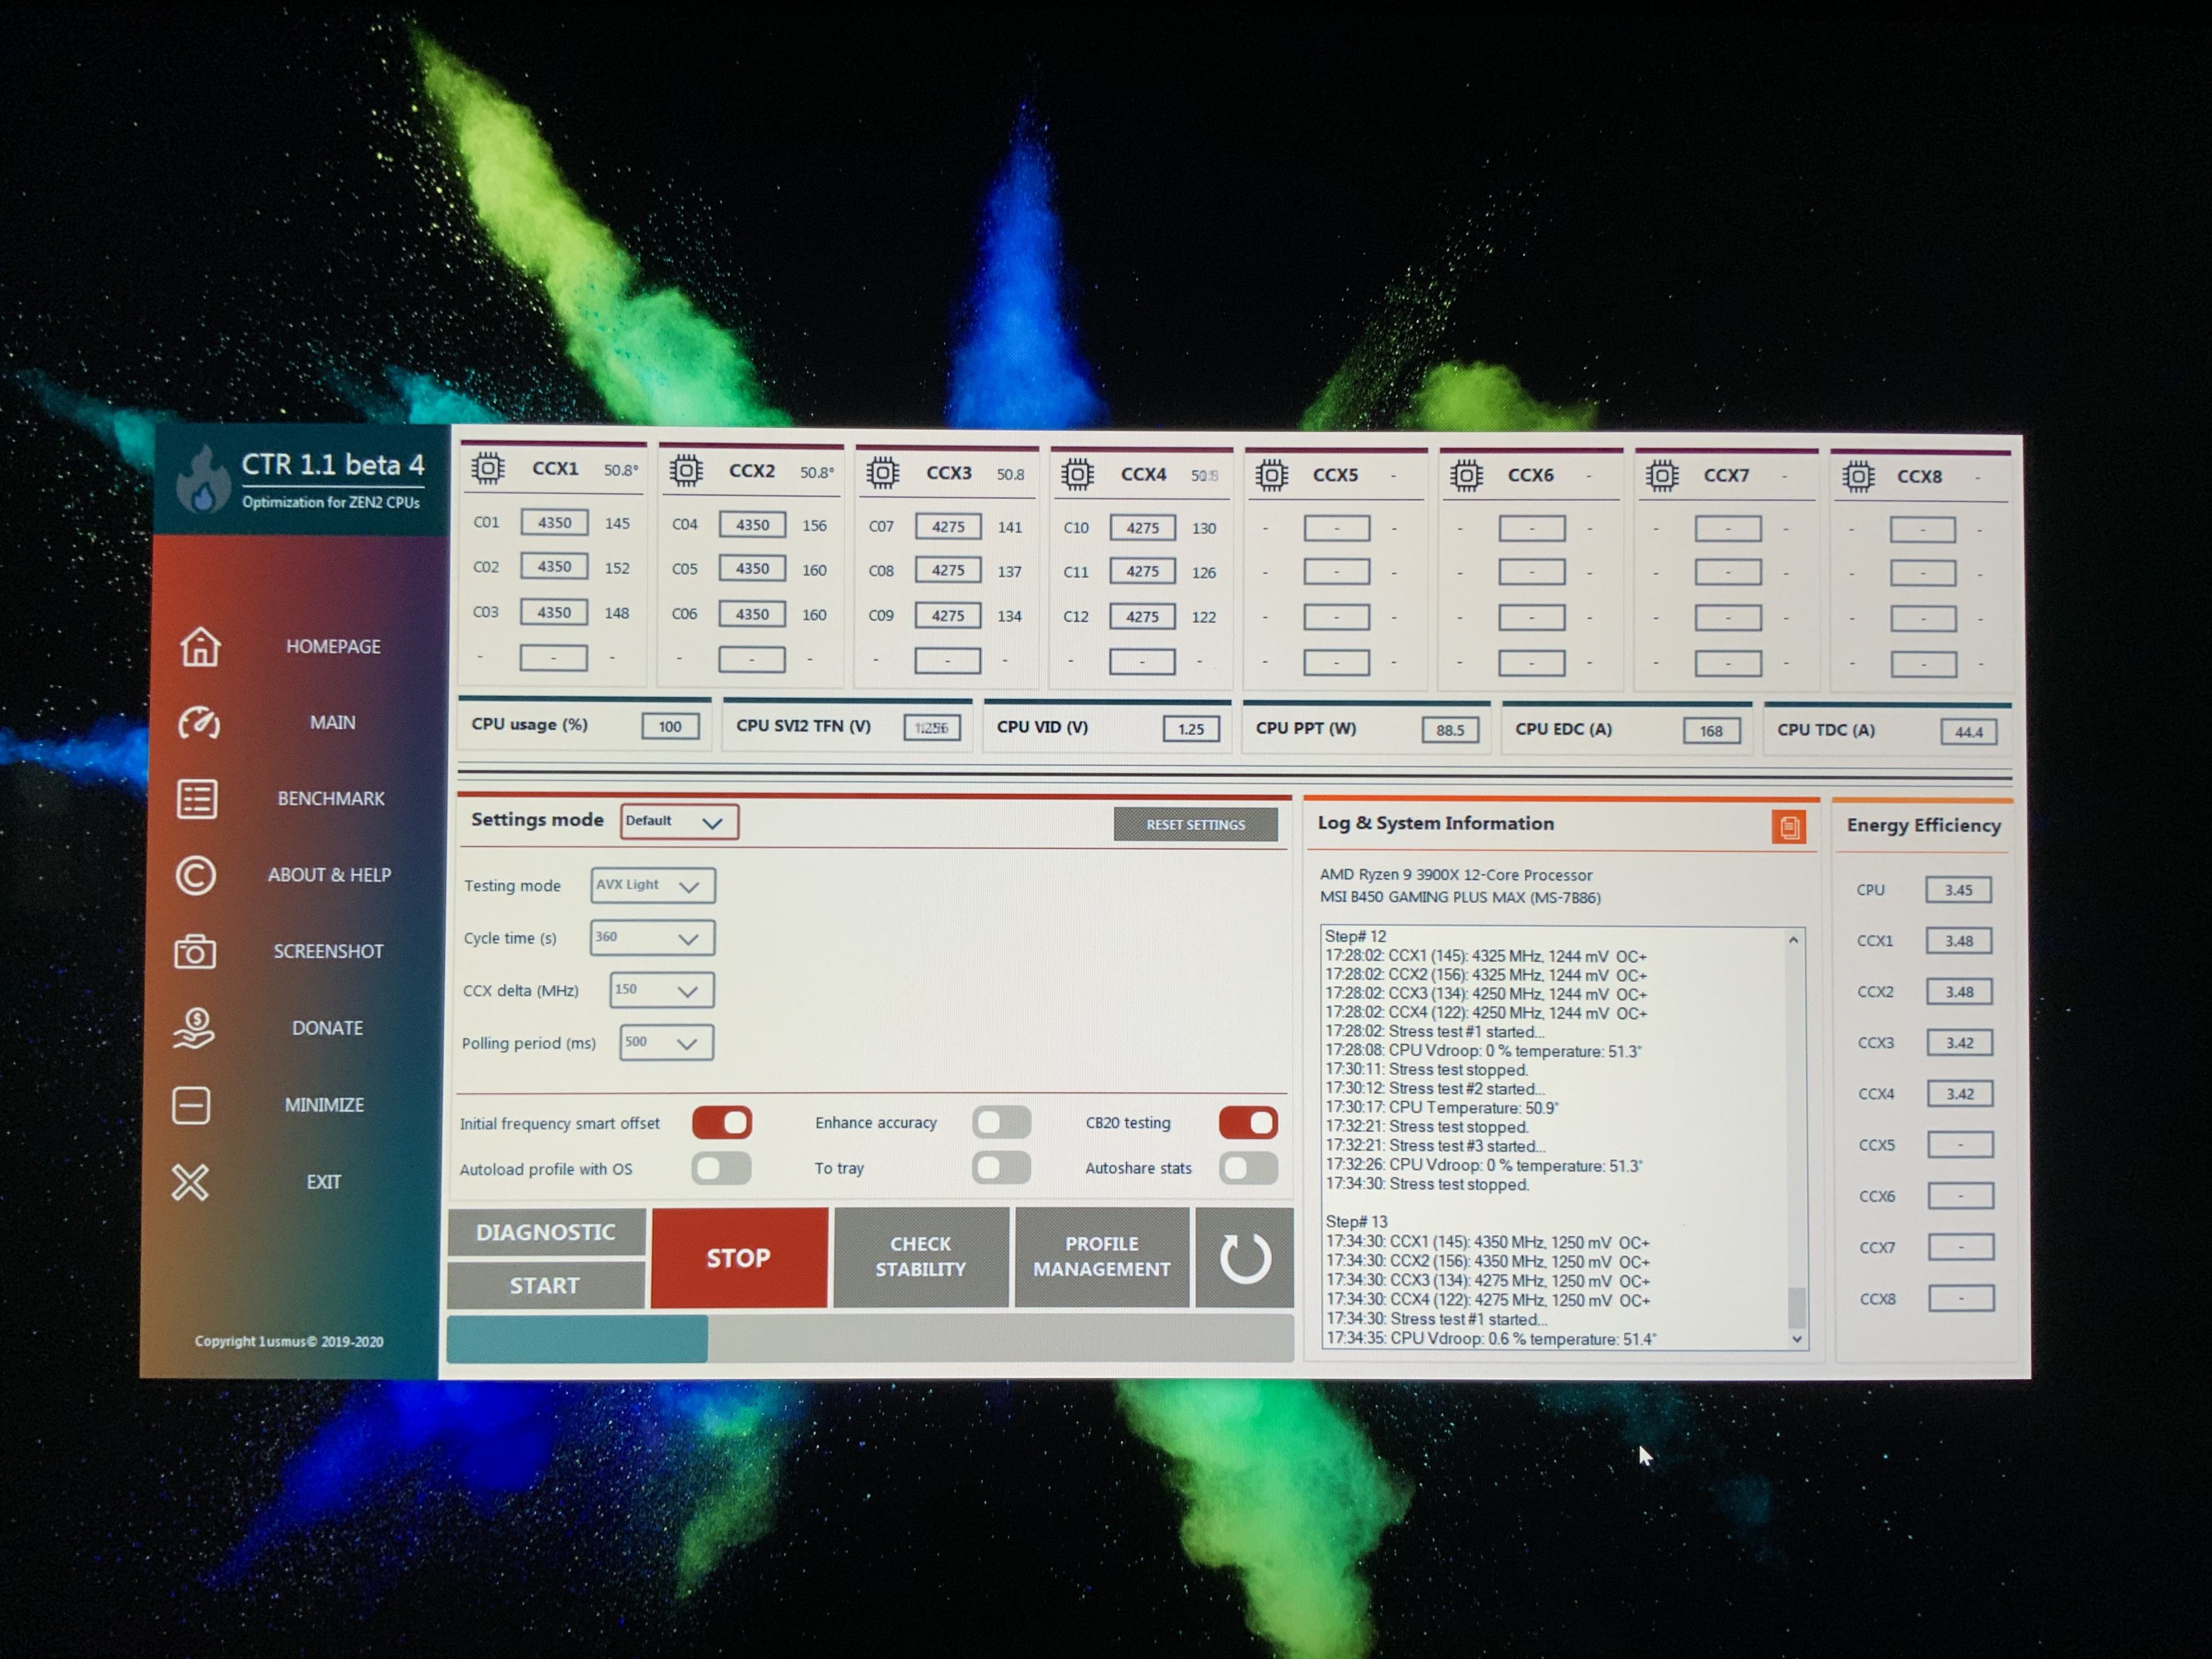Click 'AMD Ryzen 9 3900X 12-Core Processor' text
Viewport: 2212px width, 1659px height.
pos(1456,875)
